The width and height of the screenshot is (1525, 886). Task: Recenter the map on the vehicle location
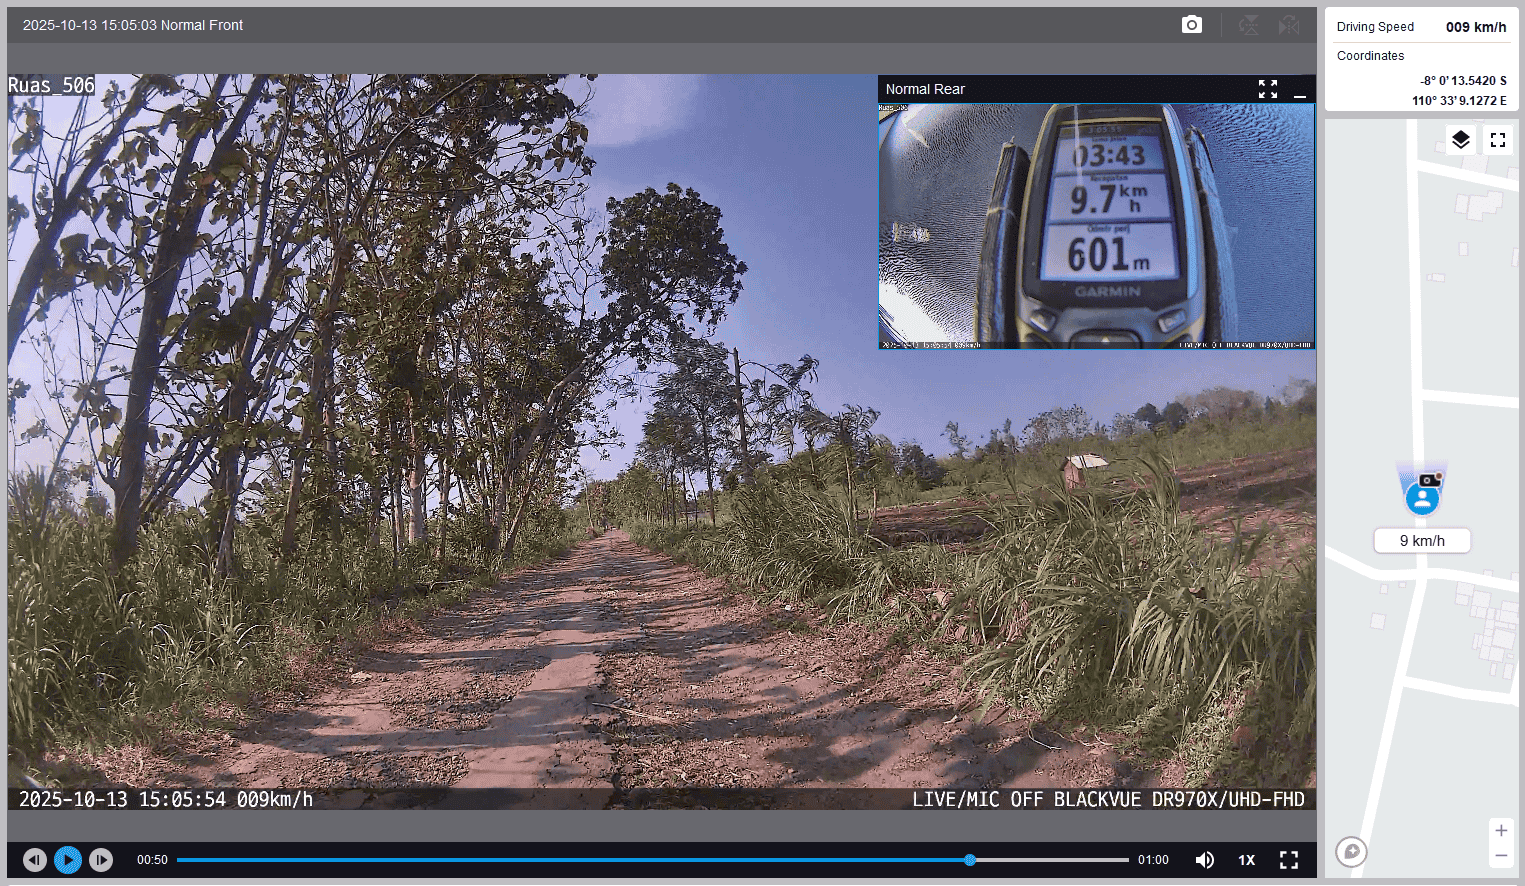1351,852
